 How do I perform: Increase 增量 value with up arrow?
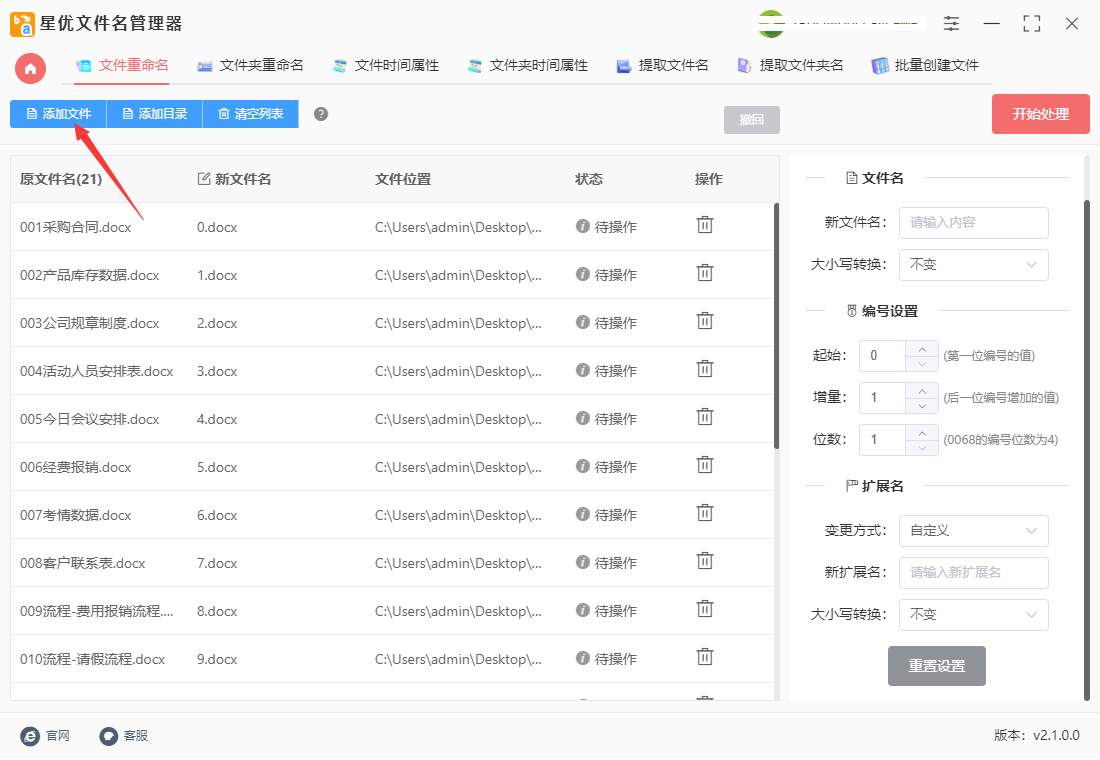pos(922,391)
